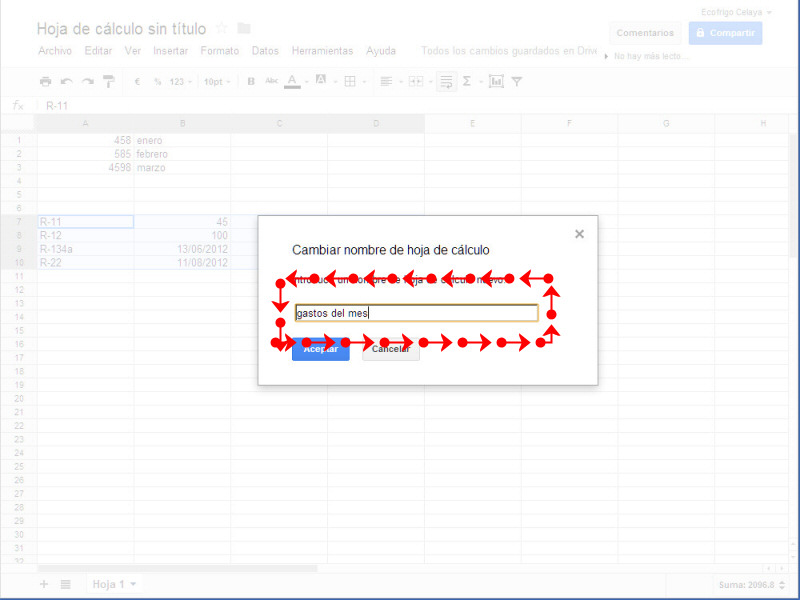Open the 10pt font size dropdown

pos(217,82)
